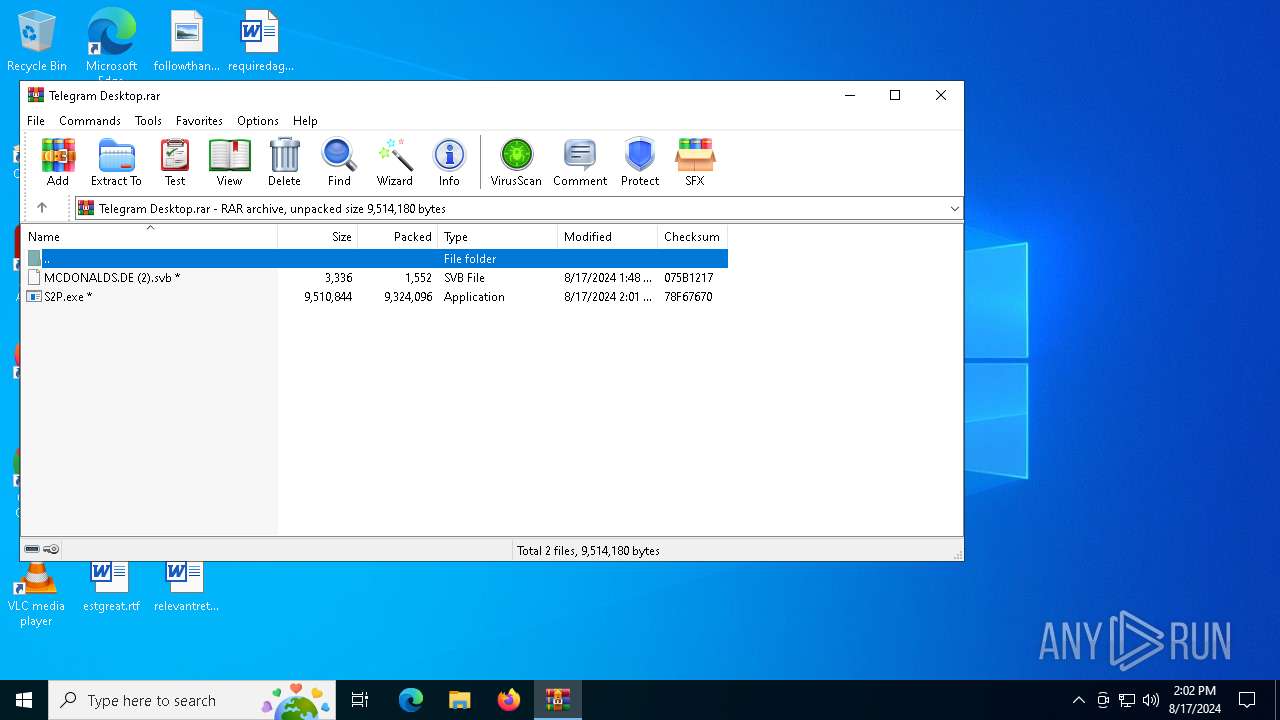Open the File menu

coord(36,120)
